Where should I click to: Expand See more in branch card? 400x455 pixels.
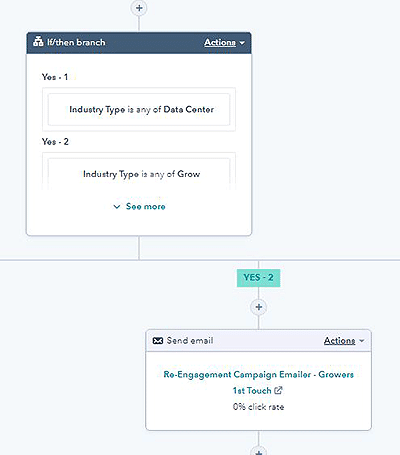tap(139, 206)
